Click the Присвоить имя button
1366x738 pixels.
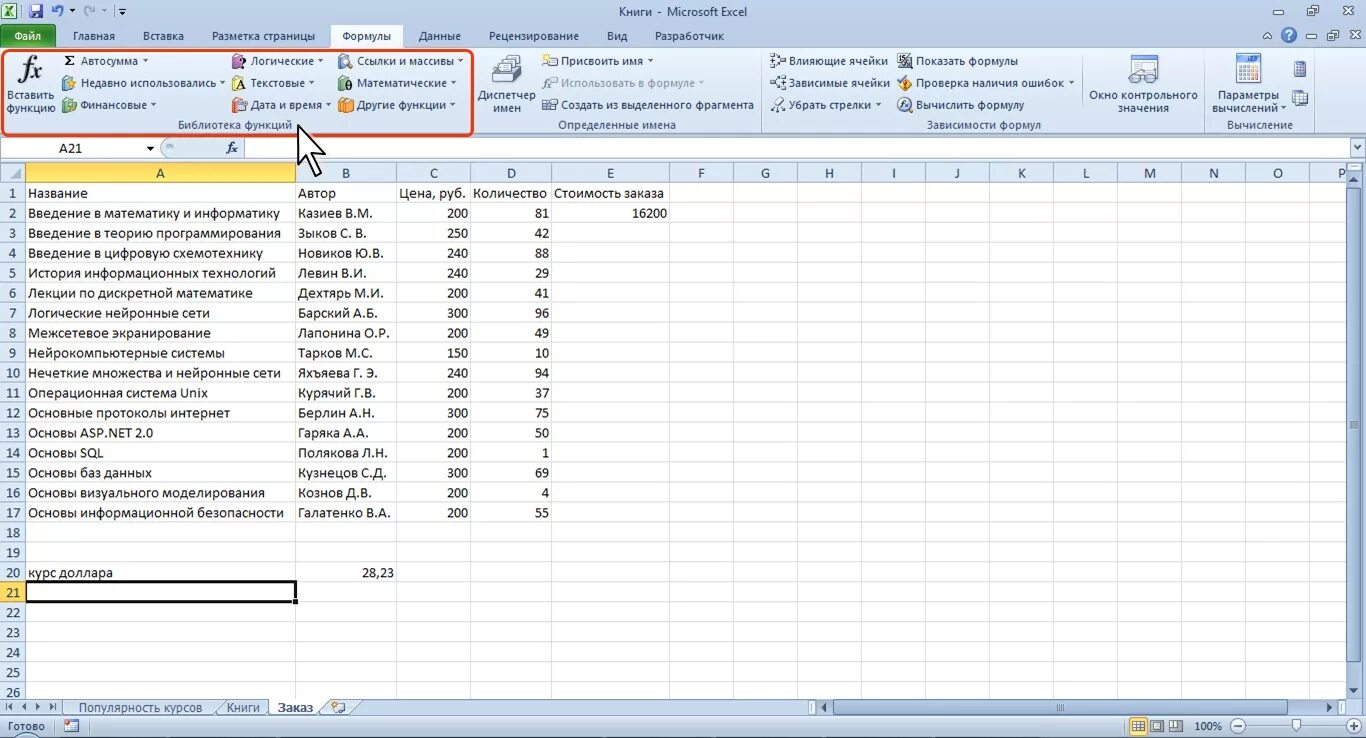click(598, 61)
